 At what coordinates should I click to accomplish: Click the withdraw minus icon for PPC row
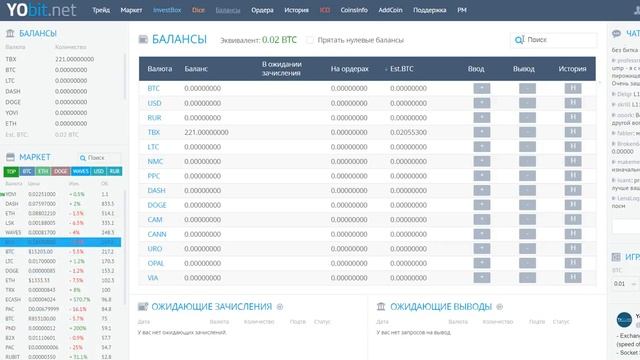tap(527, 176)
